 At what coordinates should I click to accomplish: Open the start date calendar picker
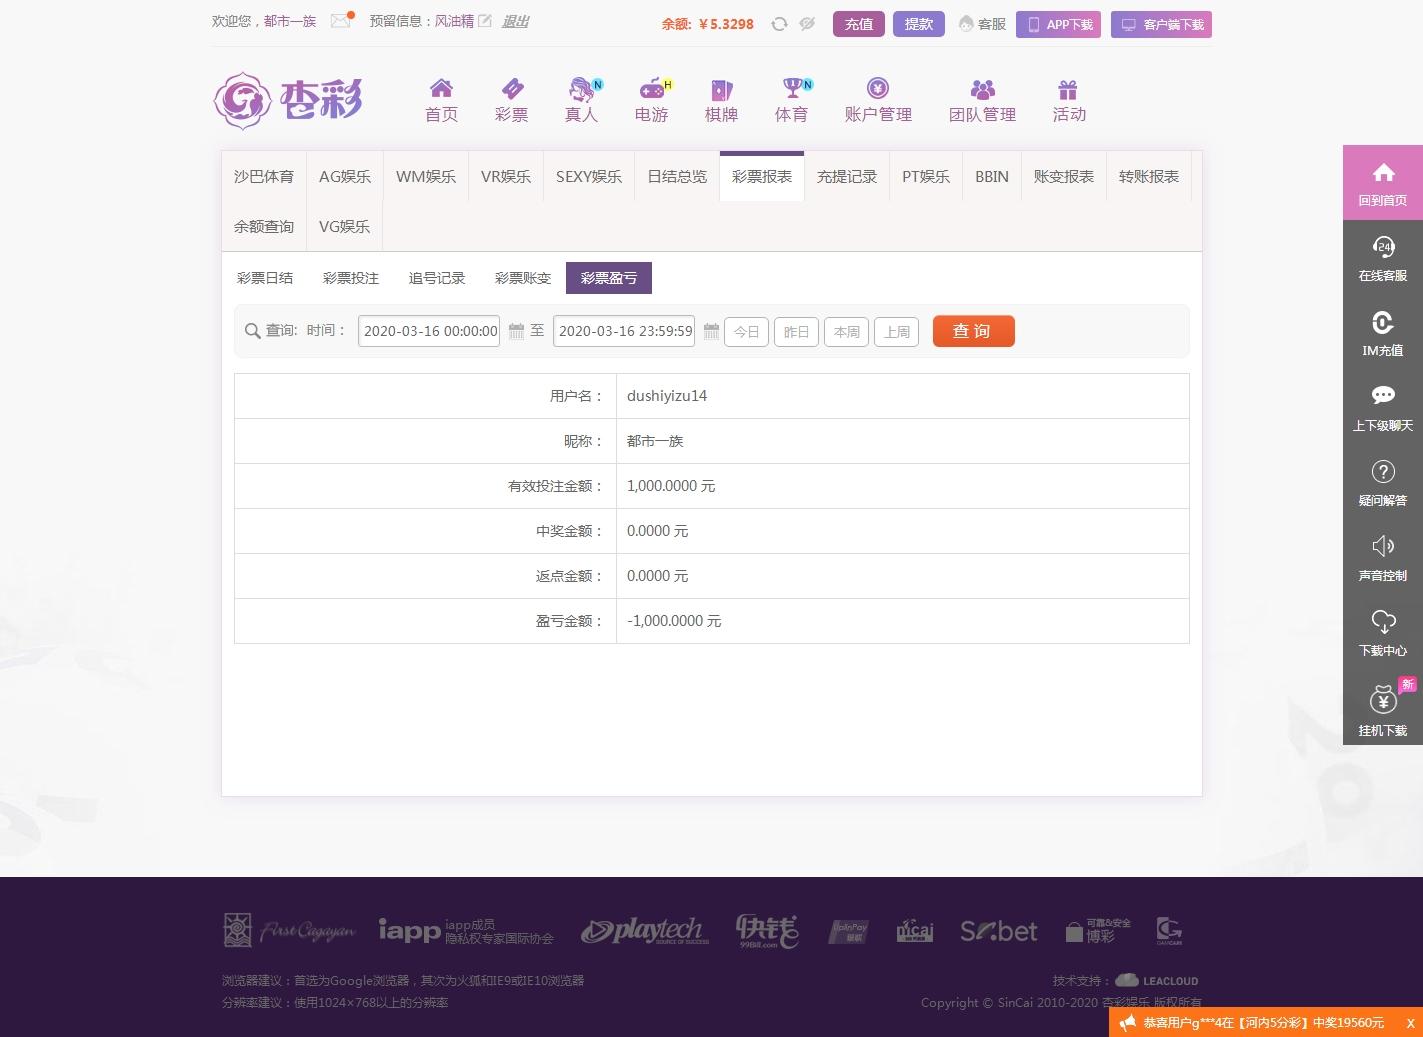tap(516, 331)
